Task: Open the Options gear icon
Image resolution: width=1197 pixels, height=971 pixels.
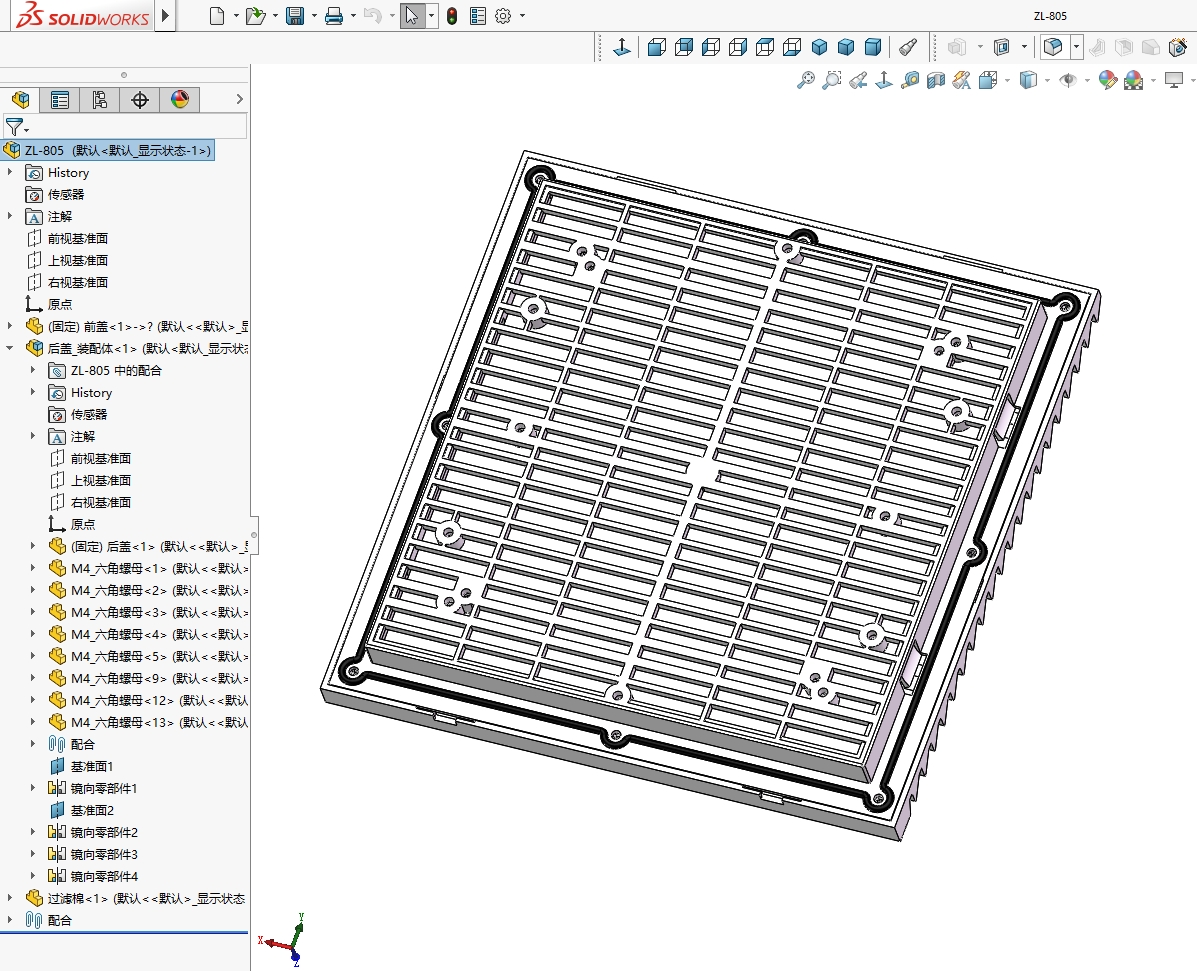Action: tap(503, 16)
